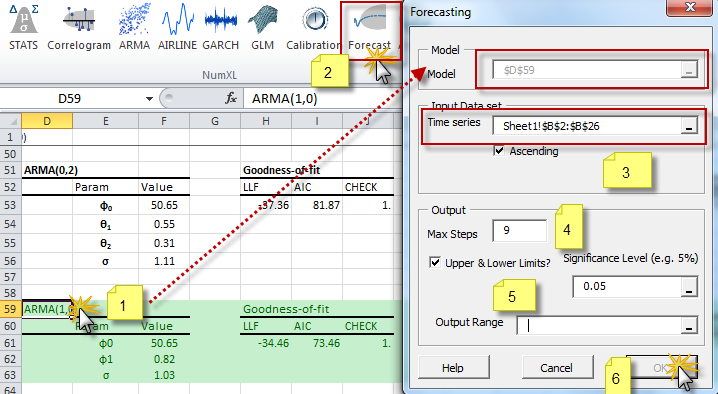Image resolution: width=718 pixels, height=394 pixels.
Task: Close the Forecasting dialog window
Action: (690, 8)
